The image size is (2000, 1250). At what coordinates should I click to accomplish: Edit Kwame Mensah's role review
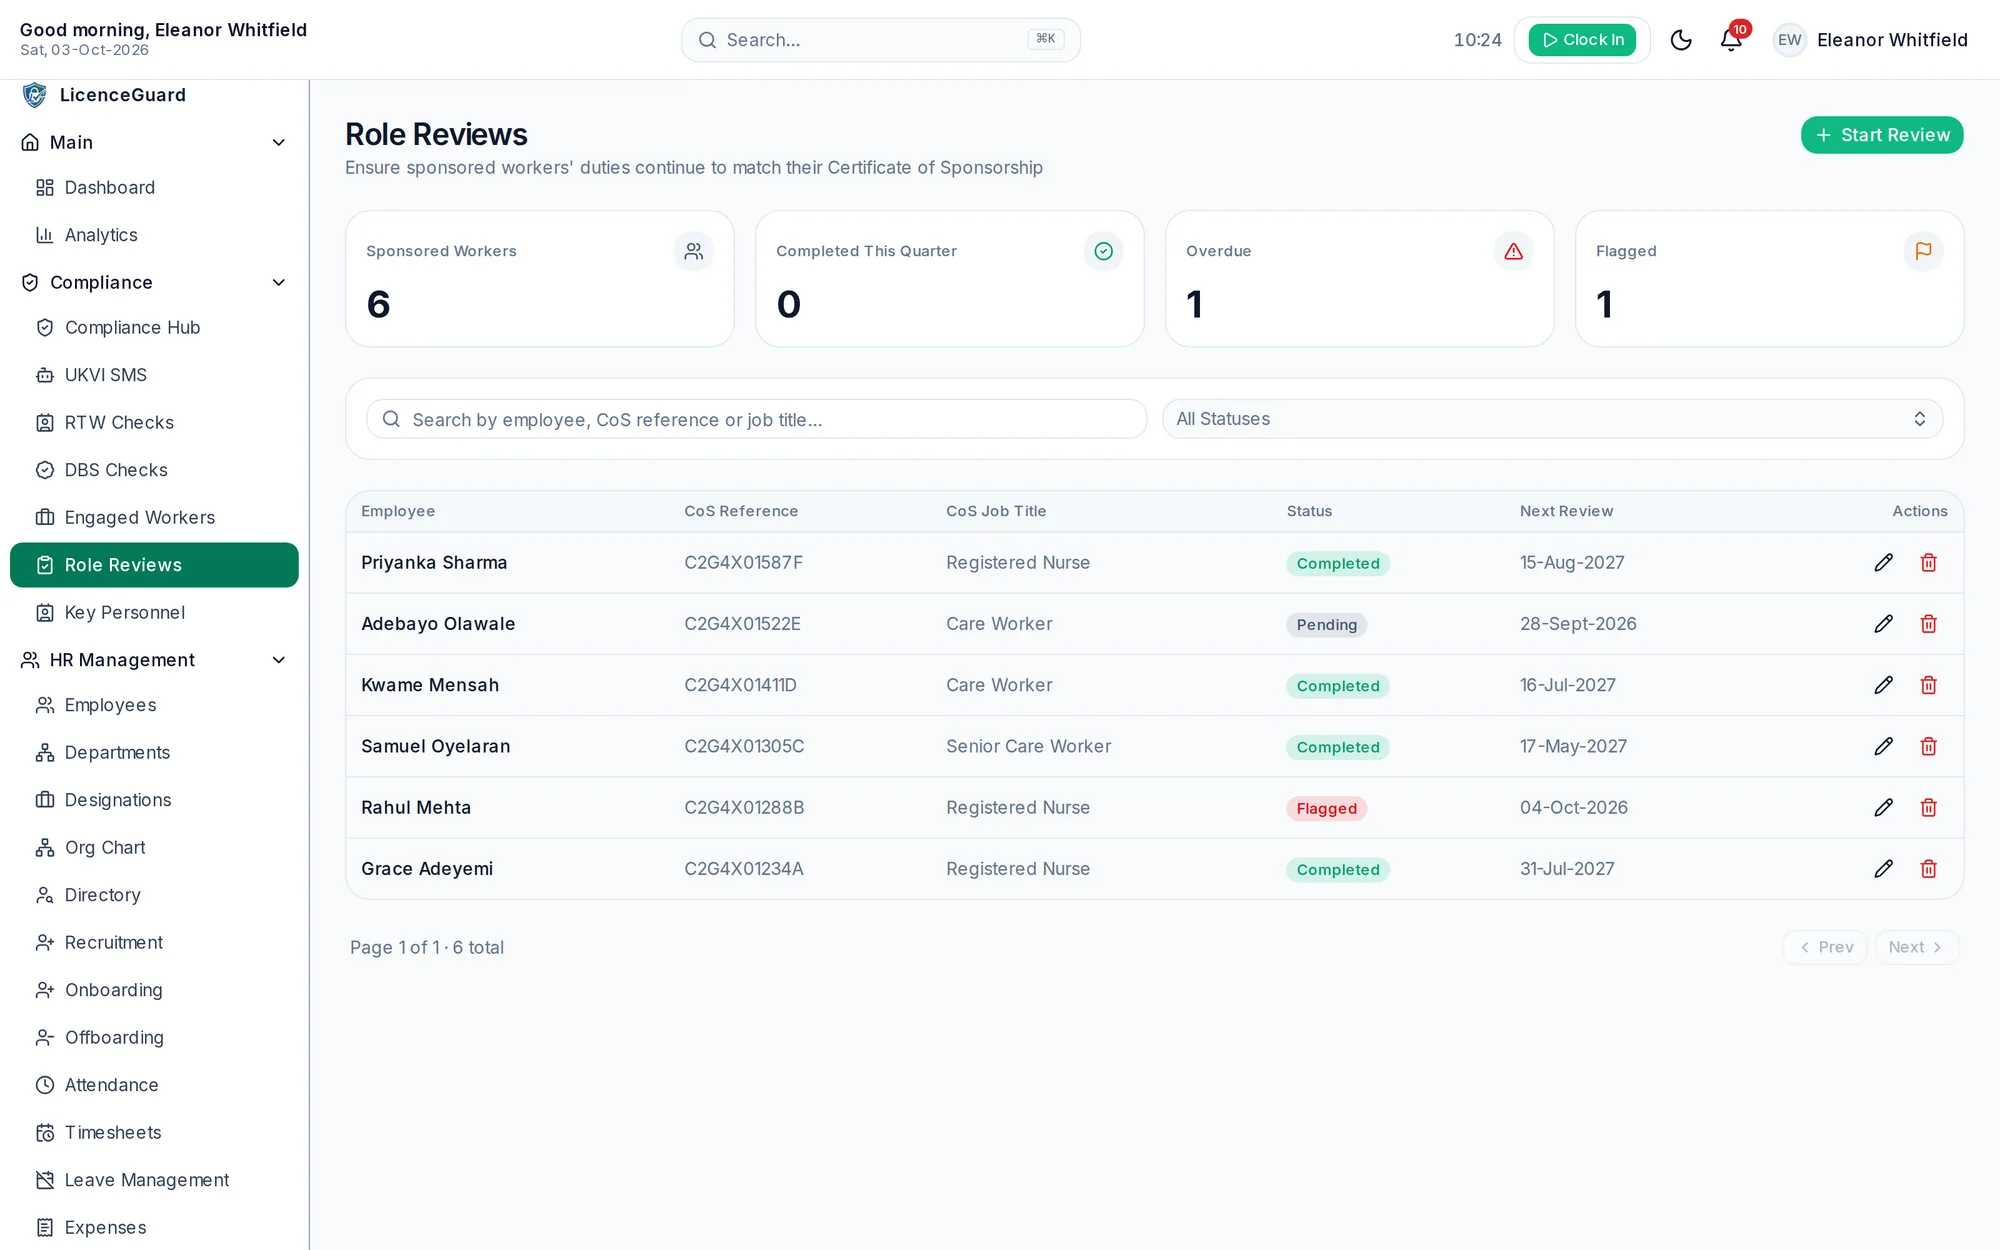(1883, 685)
